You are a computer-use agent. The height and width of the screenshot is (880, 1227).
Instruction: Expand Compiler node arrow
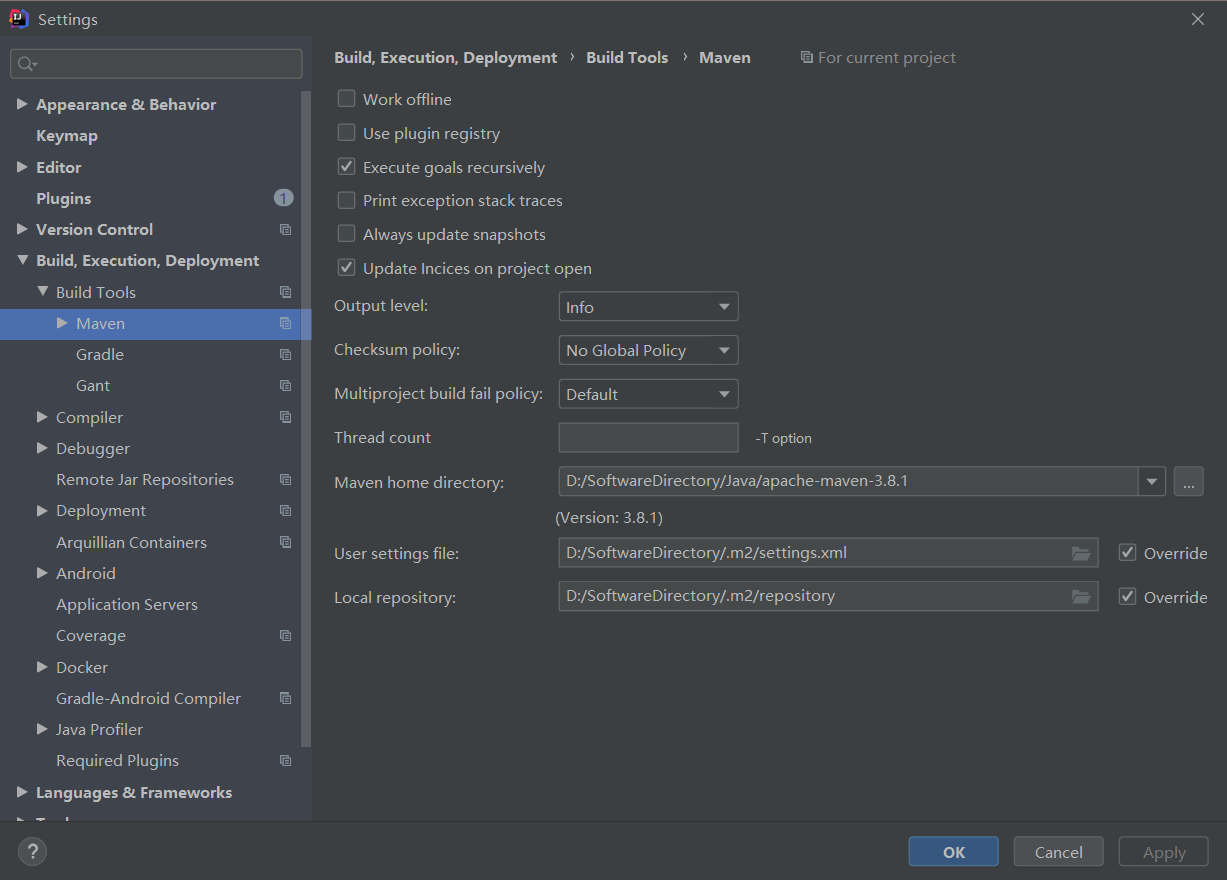[42, 417]
